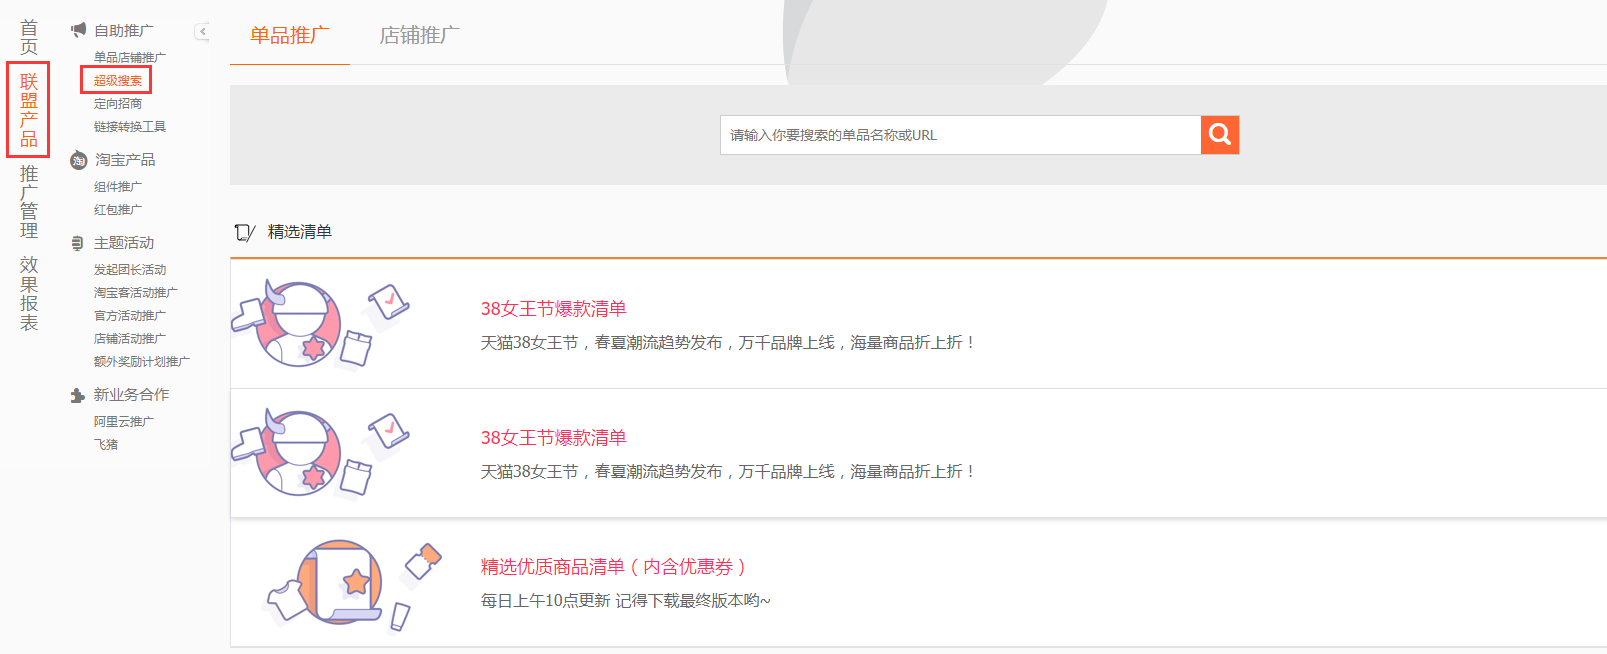This screenshot has width=1607, height=654.
Task: Collapse the sidebar with the chevron arrow
Action: point(202,32)
